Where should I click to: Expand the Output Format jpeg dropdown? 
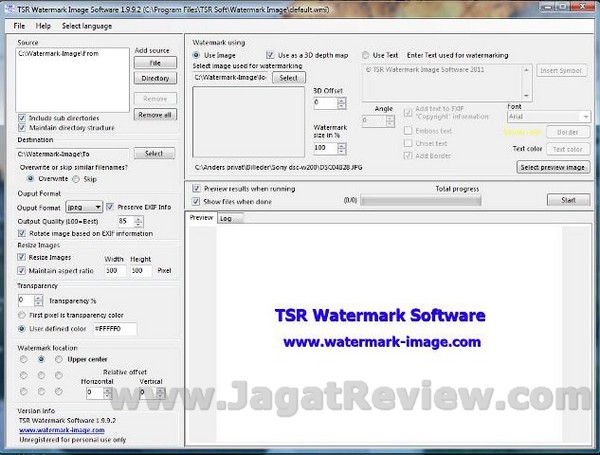(x=84, y=206)
